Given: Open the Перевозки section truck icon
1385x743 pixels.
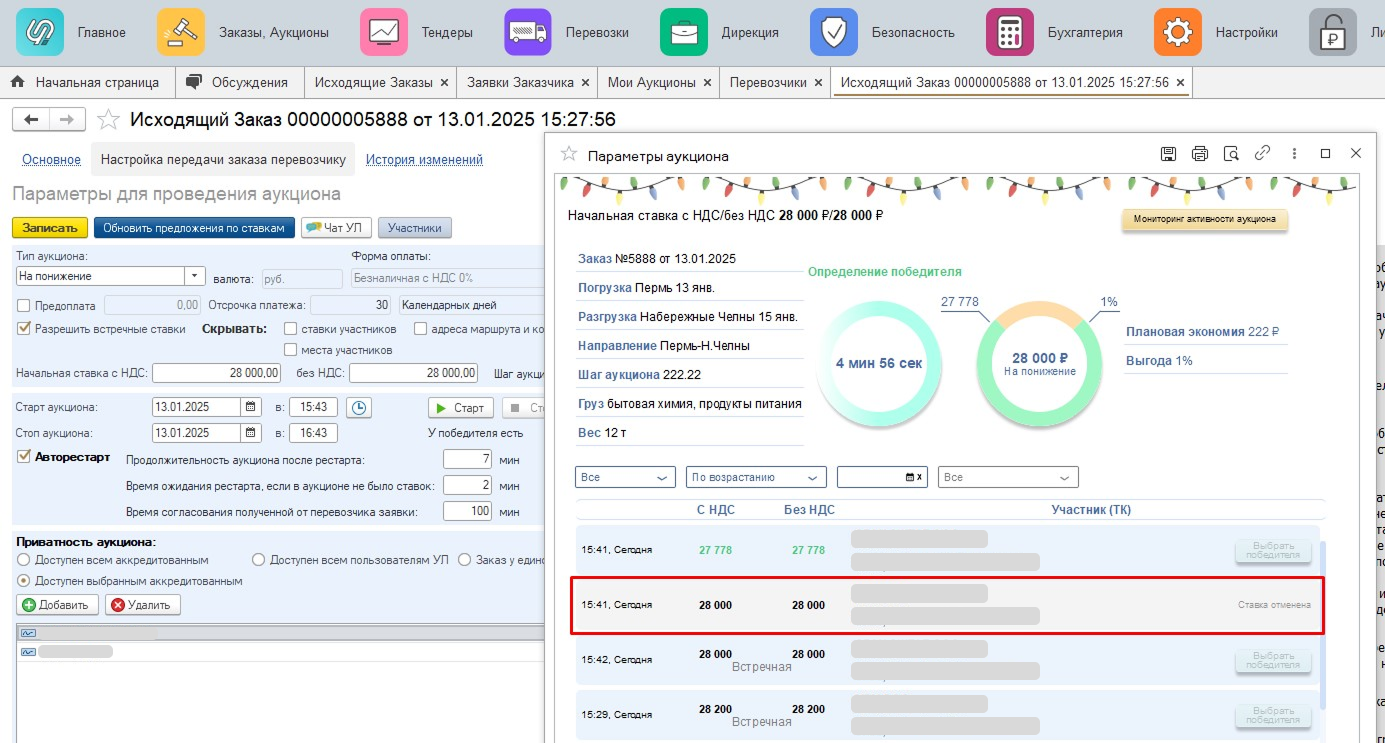Looking at the screenshot, I should [x=528, y=32].
